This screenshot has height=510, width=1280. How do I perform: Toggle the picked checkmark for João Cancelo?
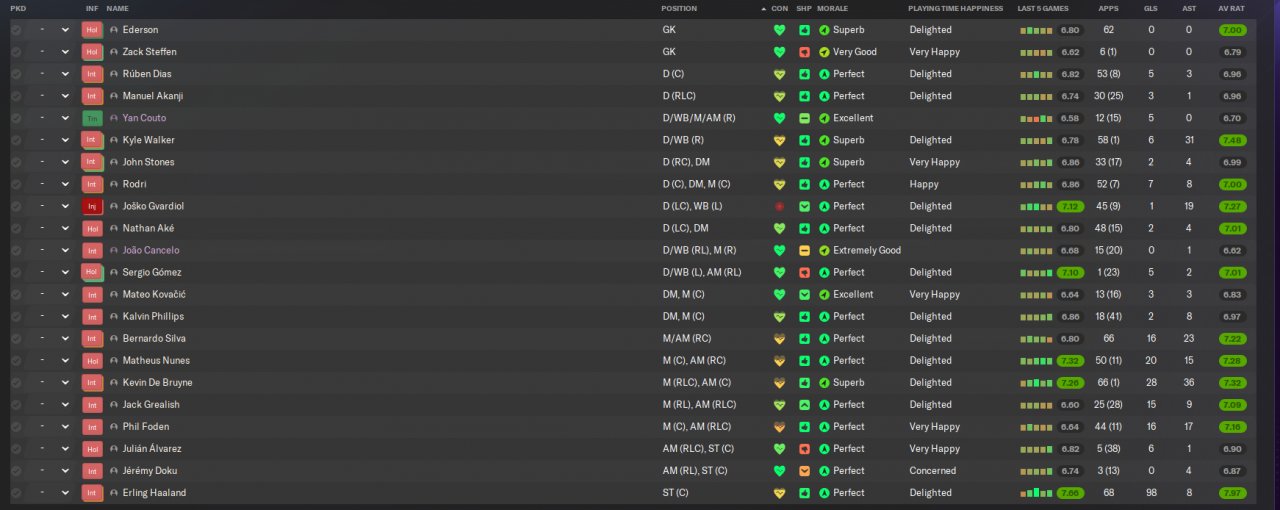pyautogui.click(x=16, y=250)
